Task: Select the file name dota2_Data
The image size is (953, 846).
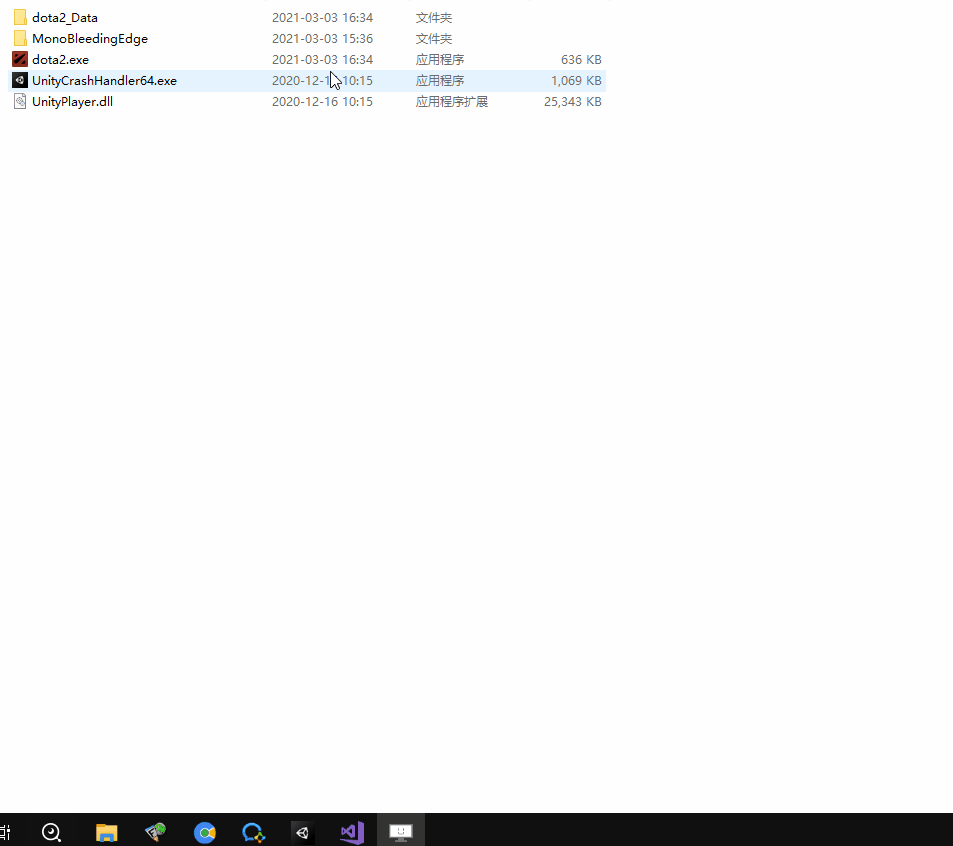Action: click(65, 18)
